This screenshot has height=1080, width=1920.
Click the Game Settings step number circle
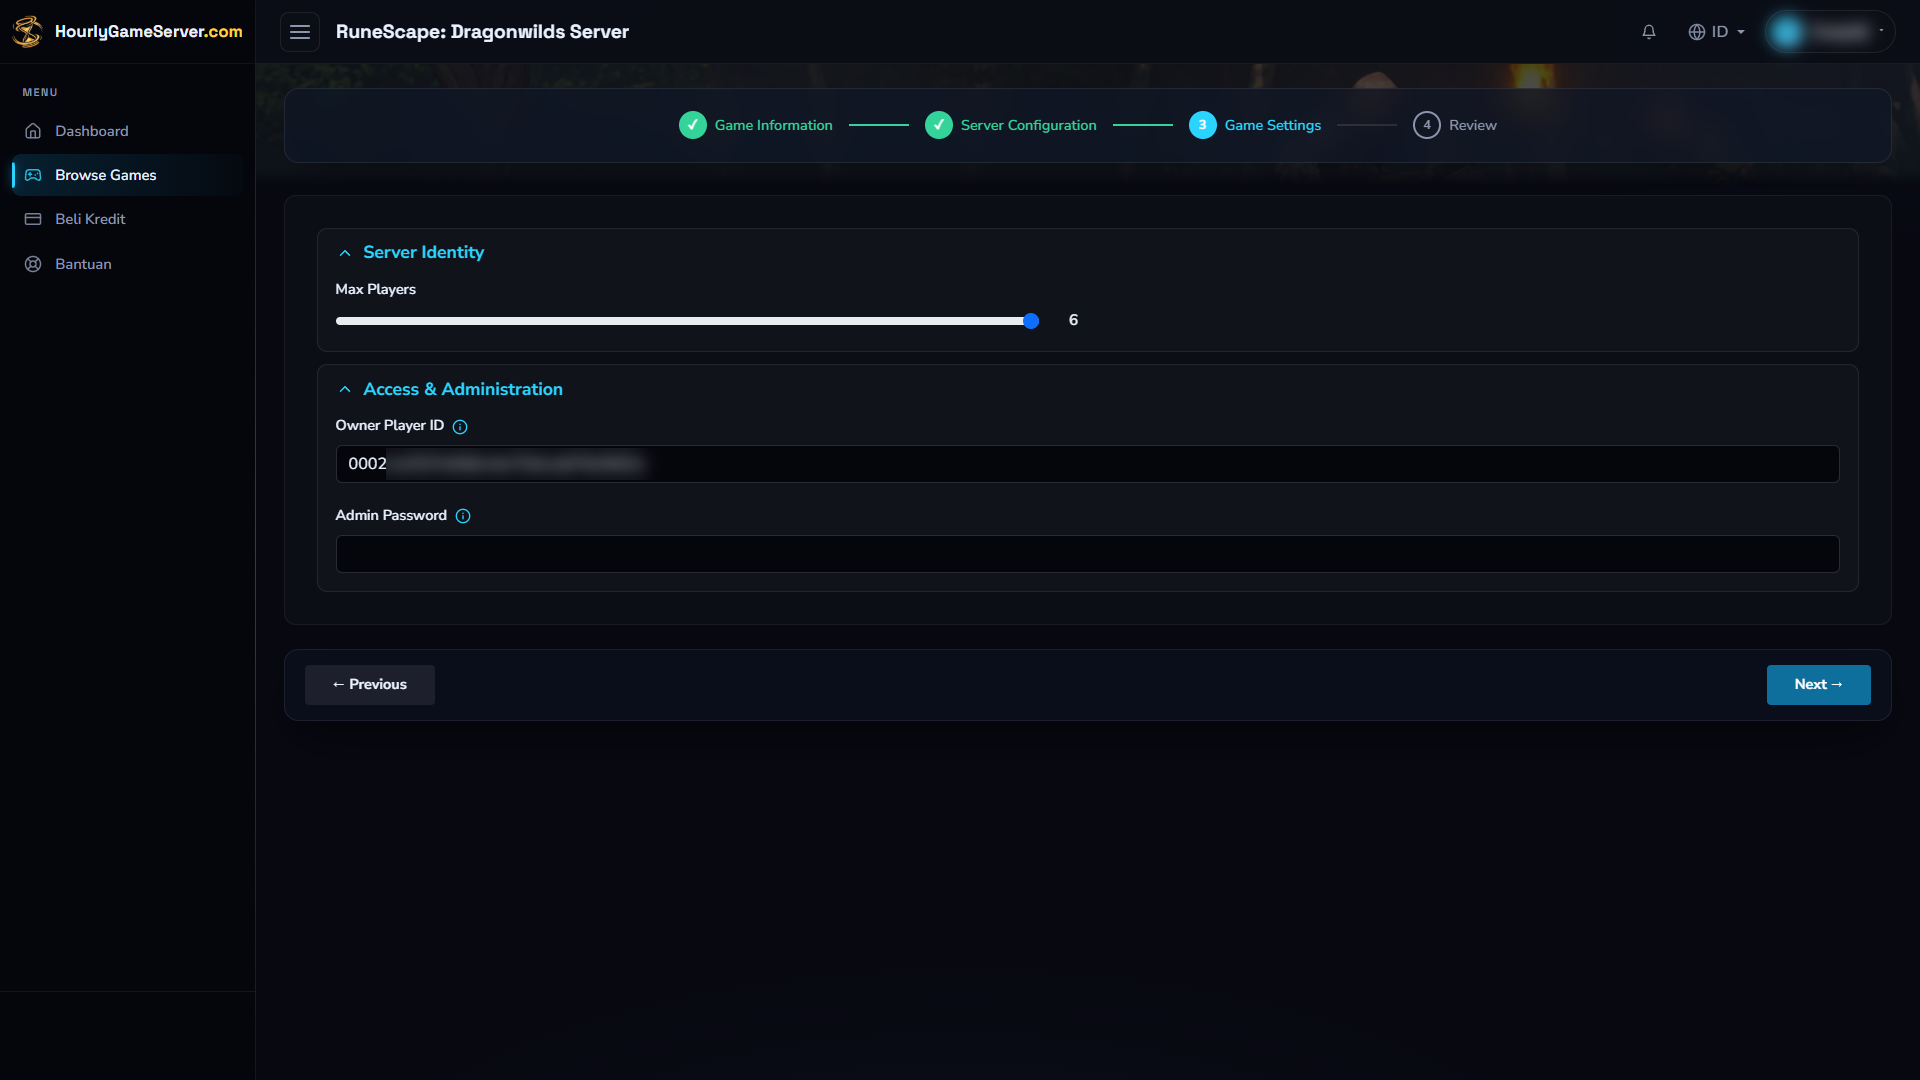click(x=1203, y=125)
